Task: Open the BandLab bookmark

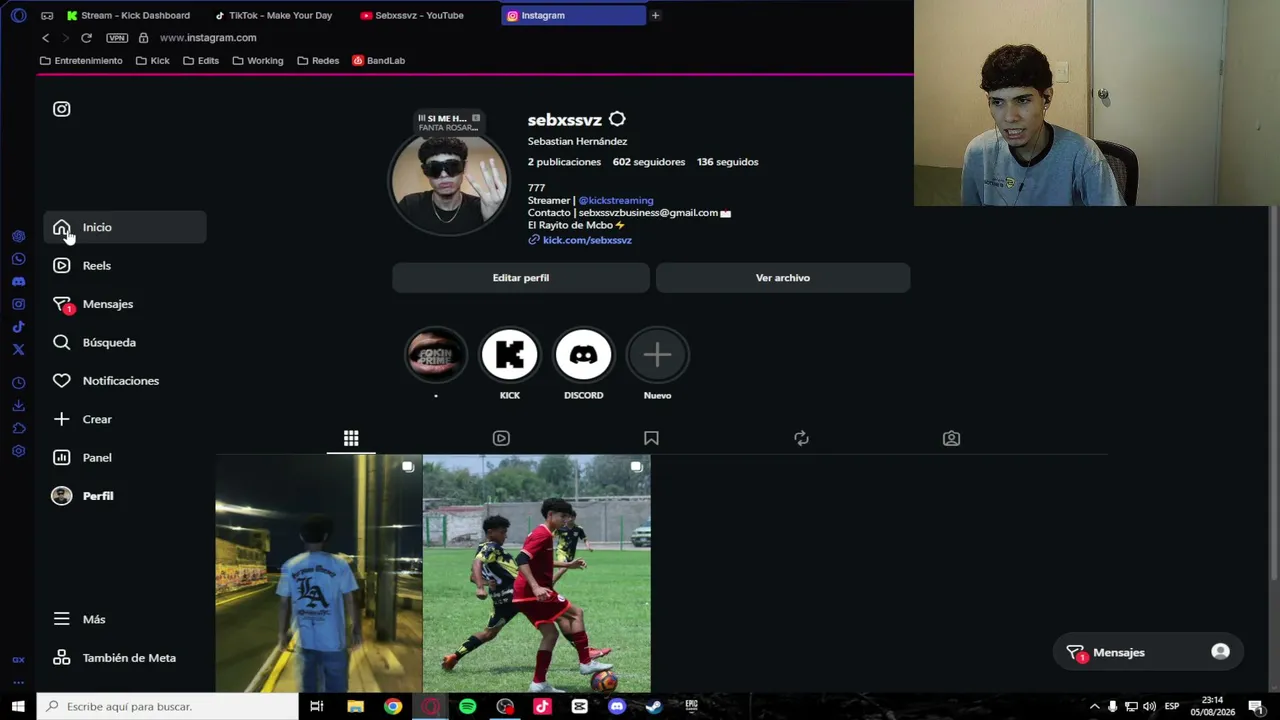Action: coord(379,61)
